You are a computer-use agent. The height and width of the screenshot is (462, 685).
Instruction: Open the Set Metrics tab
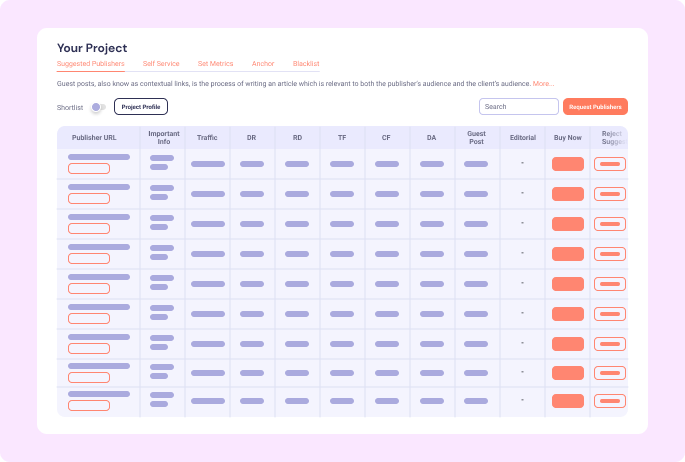coord(215,64)
